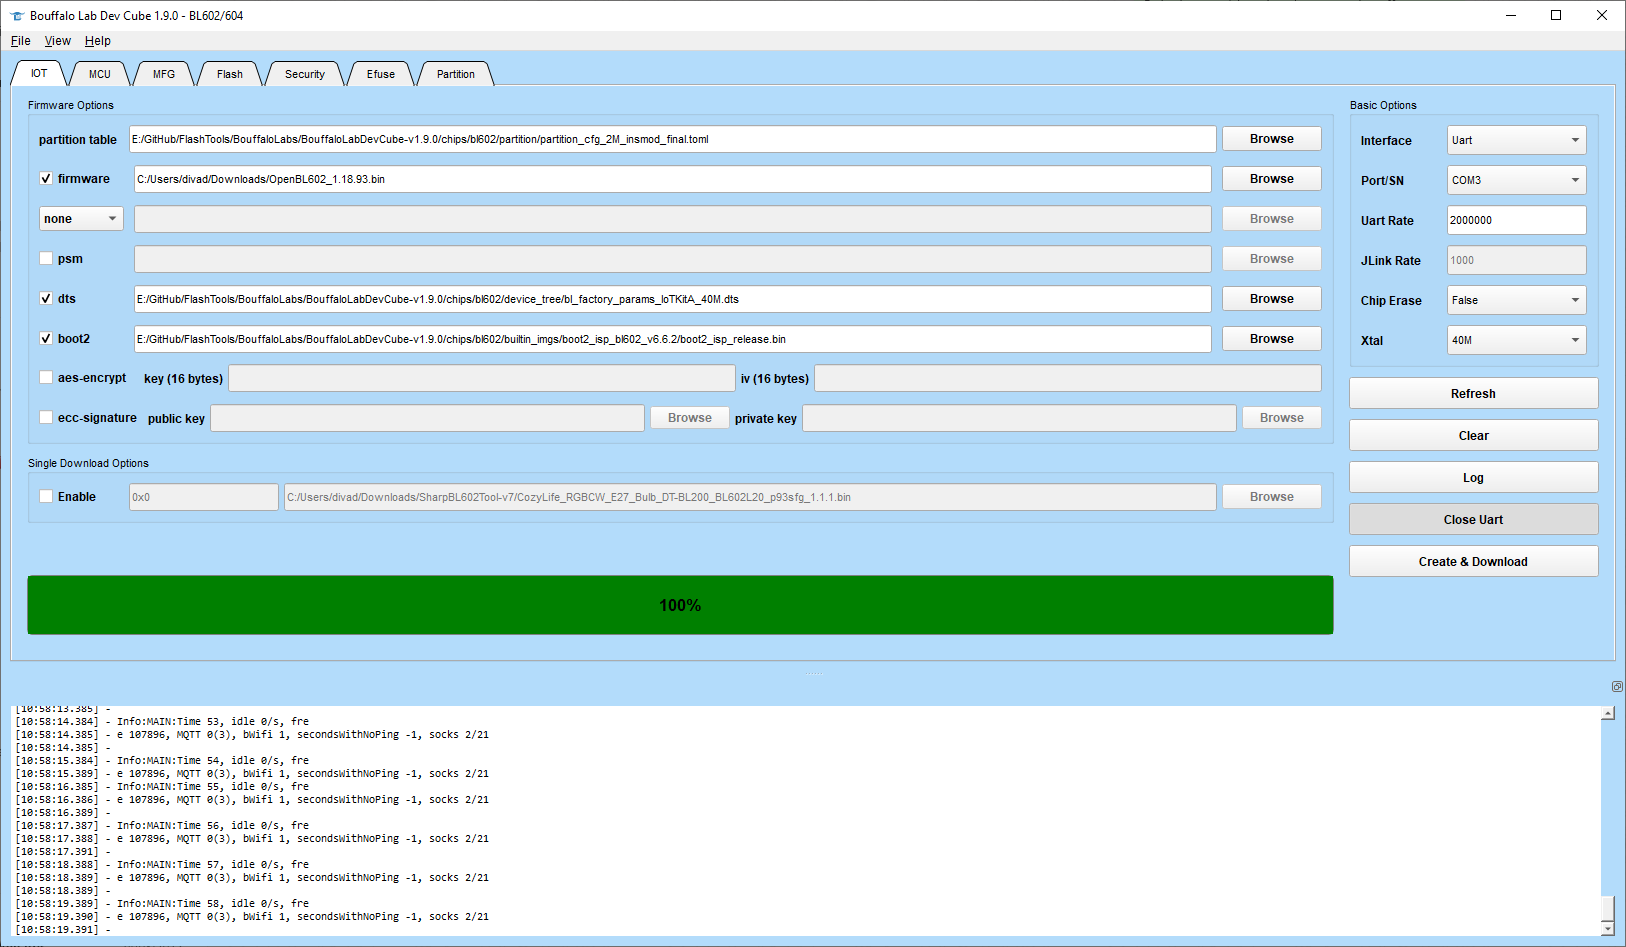This screenshot has height=947, width=1626.
Task: Open the Interface dropdown showing Uart
Action: pyautogui.click(x=1516, y=140)
